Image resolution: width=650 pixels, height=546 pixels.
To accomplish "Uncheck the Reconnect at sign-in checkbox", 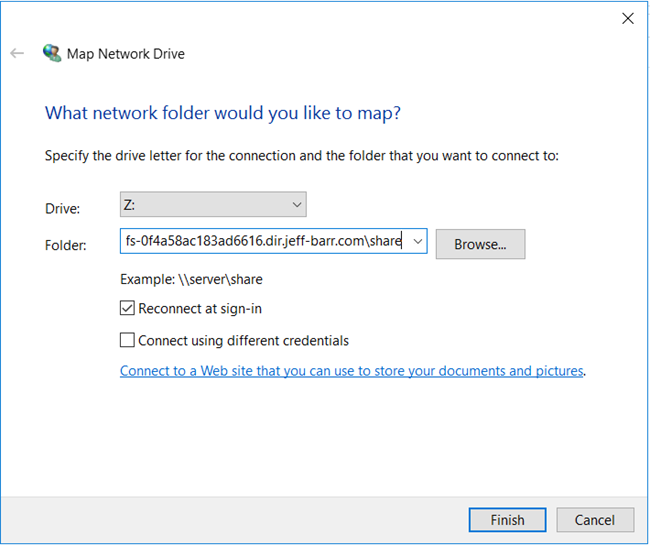I will 127,309.
